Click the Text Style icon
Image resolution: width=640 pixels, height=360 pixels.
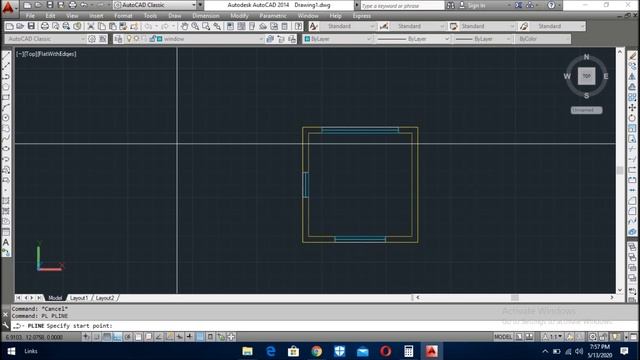coord(313,26)
